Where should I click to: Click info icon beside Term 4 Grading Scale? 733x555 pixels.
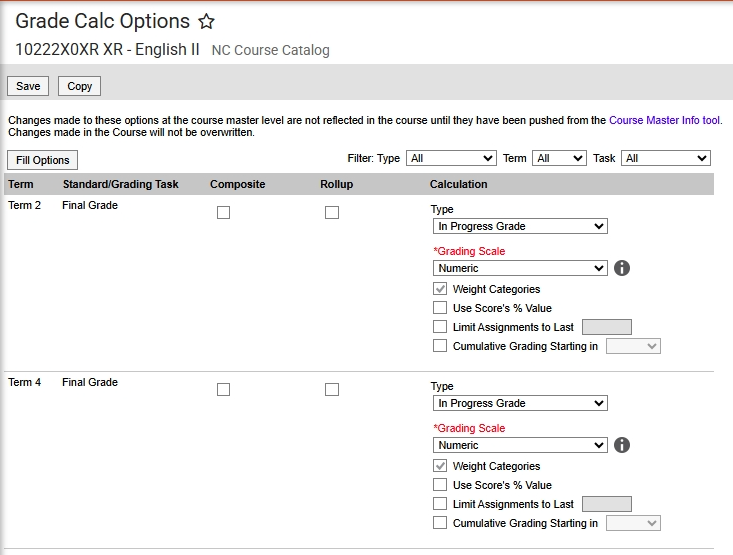click(x=621, y=445)
